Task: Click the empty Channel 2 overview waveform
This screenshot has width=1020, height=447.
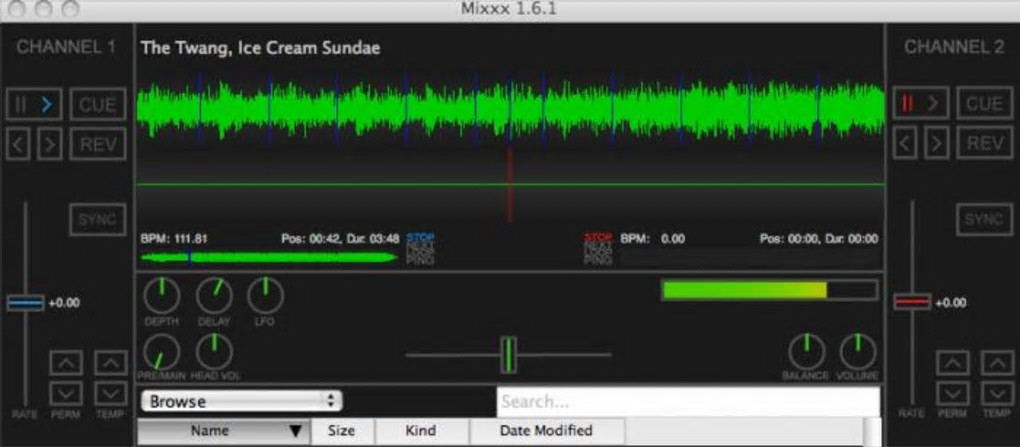Action: pyautogui.click(x=749, y=258)
